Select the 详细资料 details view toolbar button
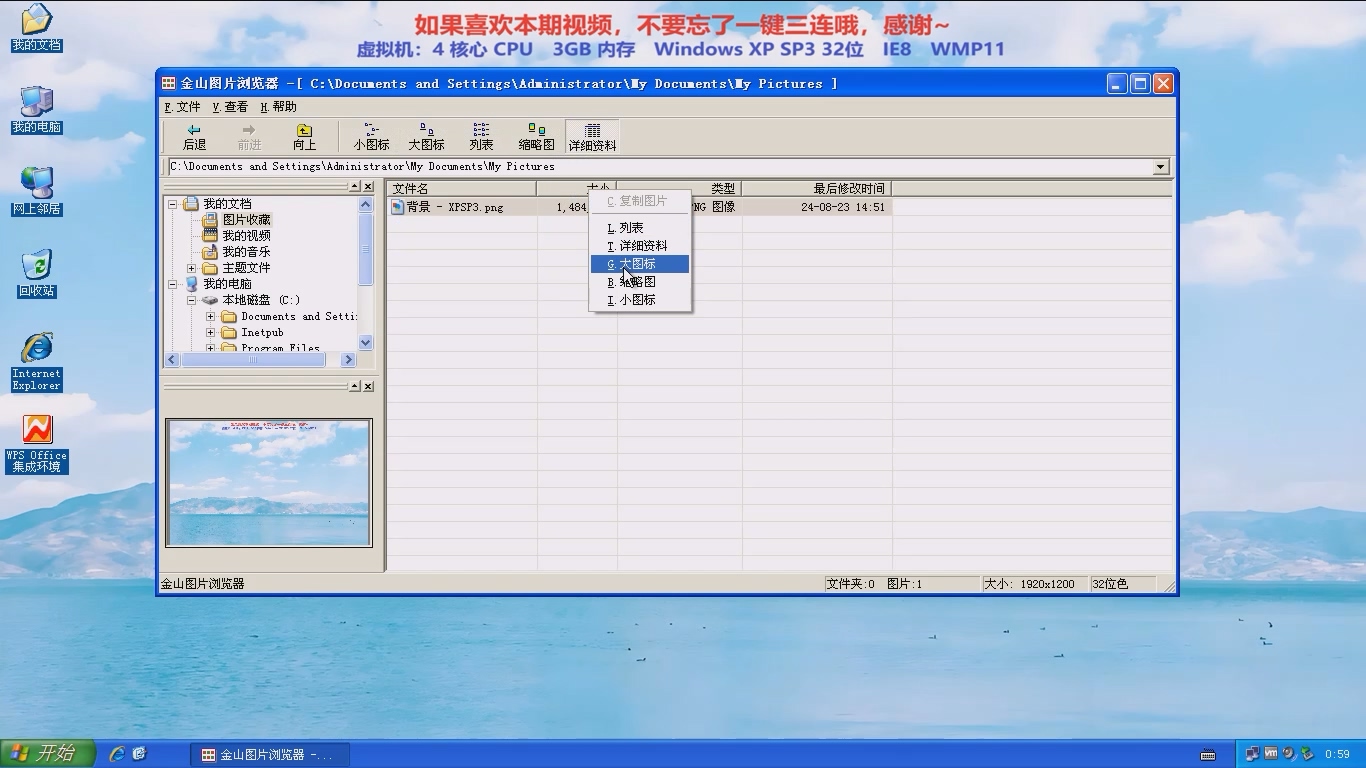 [x=592, y=137]
